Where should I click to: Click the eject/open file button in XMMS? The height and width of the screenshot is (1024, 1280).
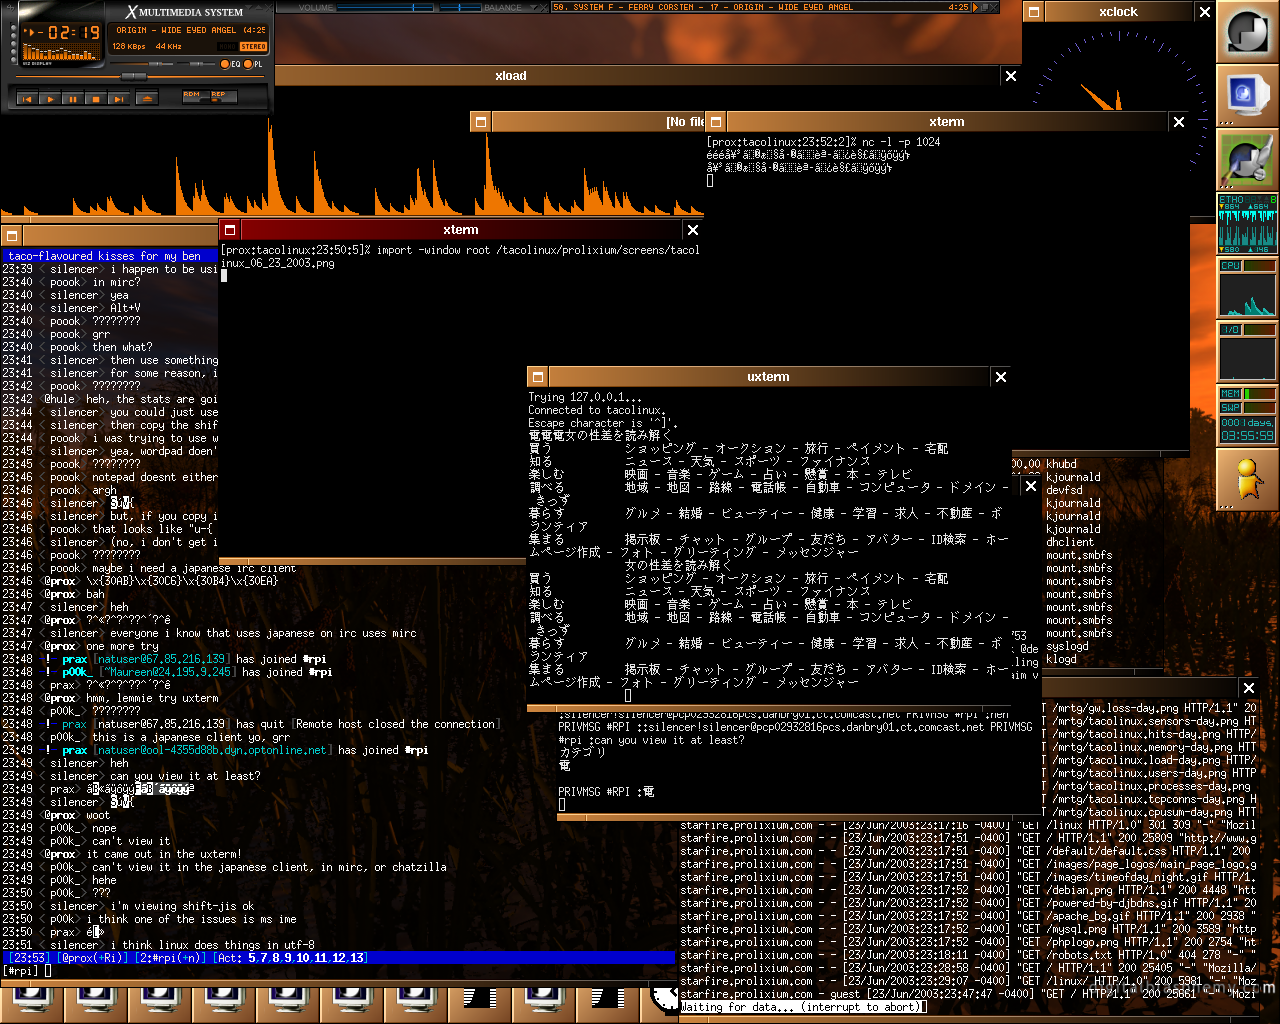click(147, 99)
